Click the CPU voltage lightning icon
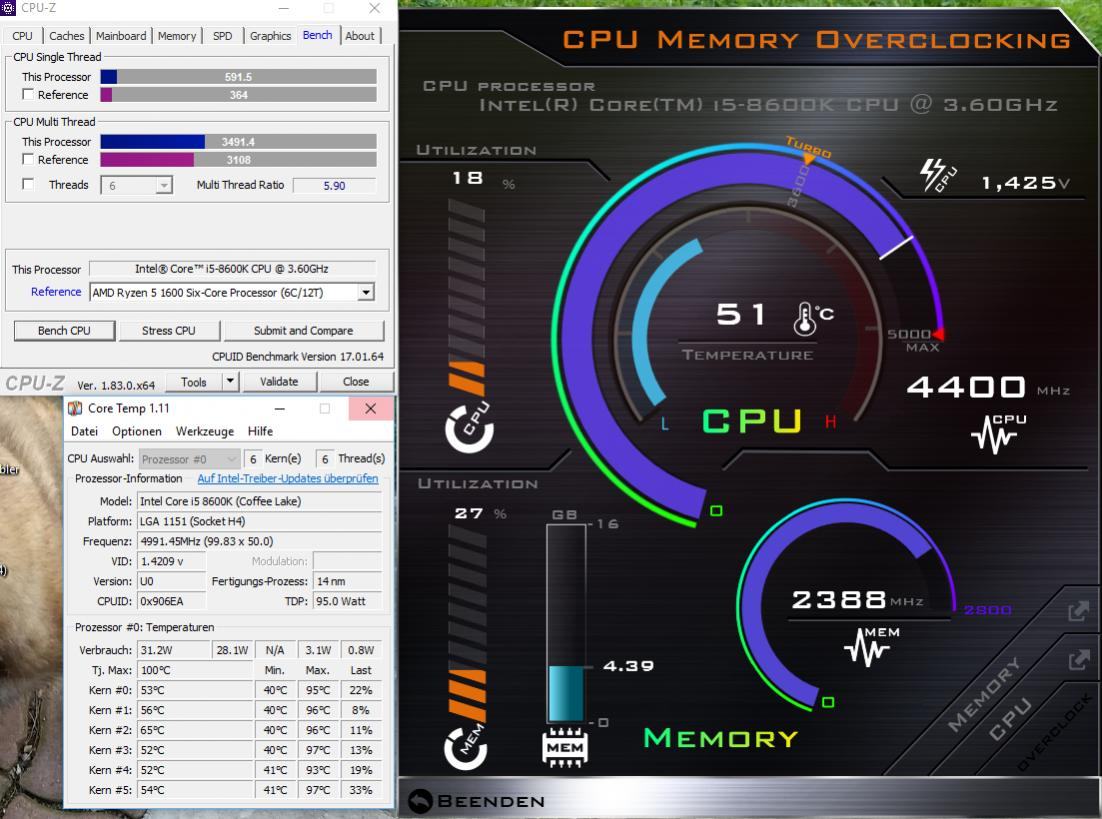Screen dimensions: 1102x819 pos(938,174)
